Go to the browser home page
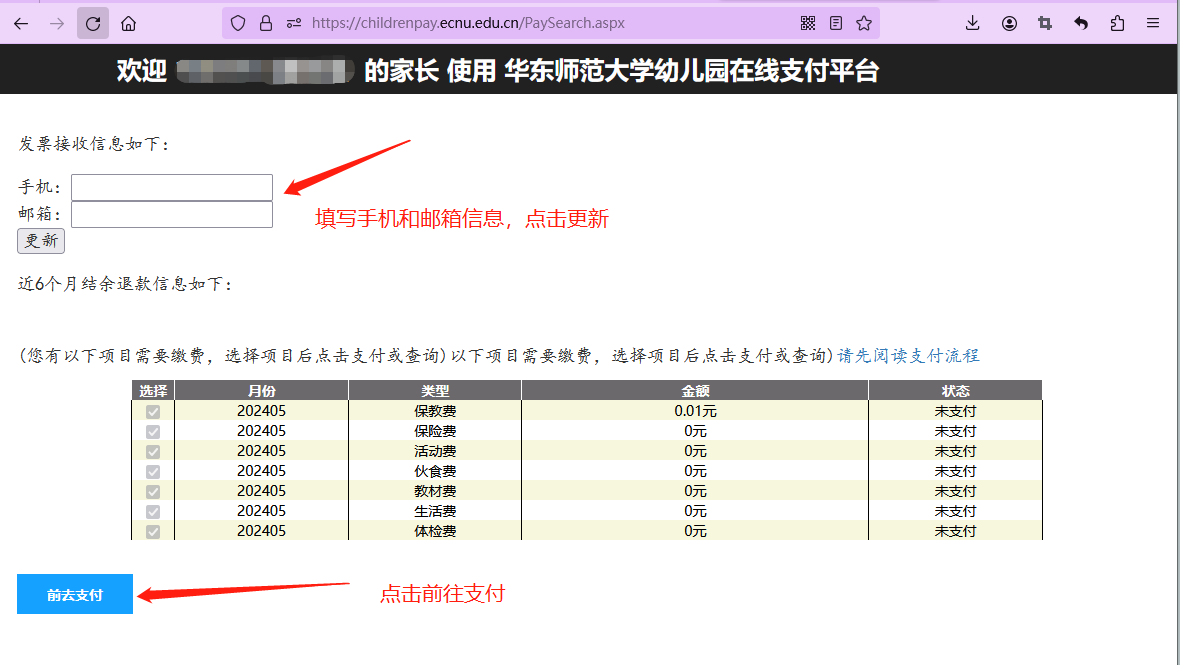 tap(128, 23)
